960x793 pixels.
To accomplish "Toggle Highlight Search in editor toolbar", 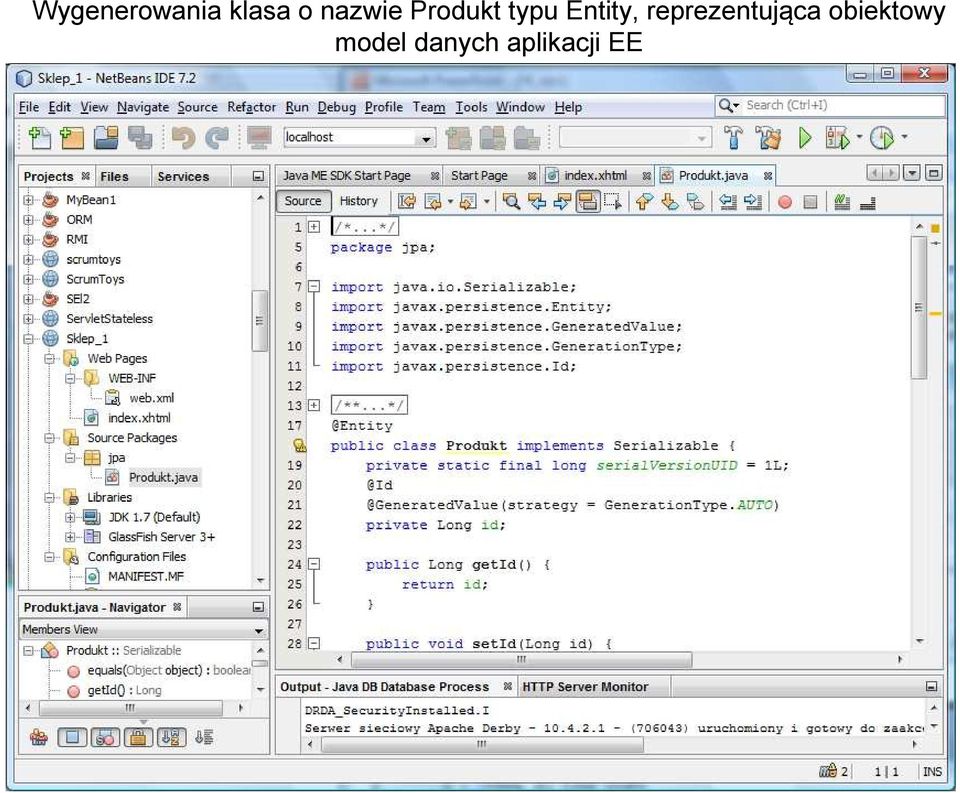I will 588,201.
